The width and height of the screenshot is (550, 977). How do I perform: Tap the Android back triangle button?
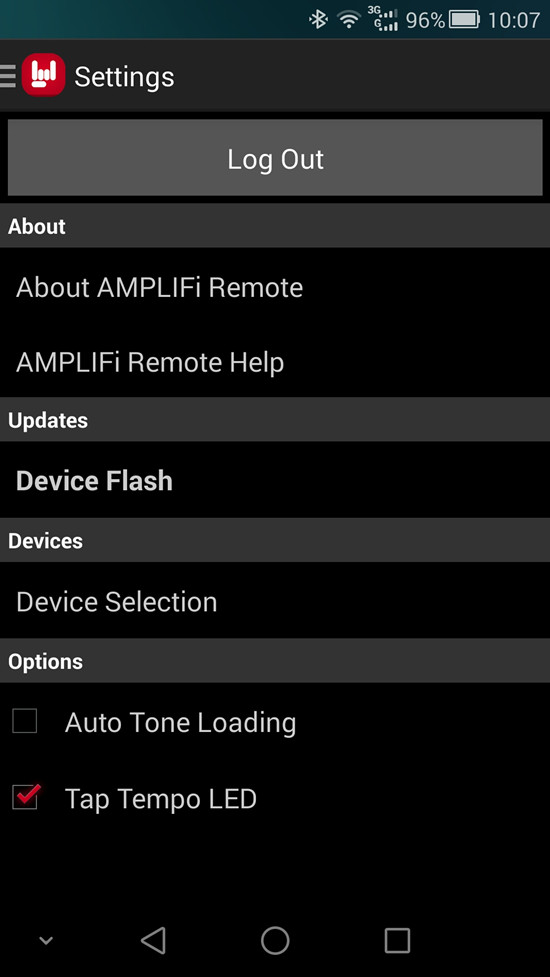153,940
